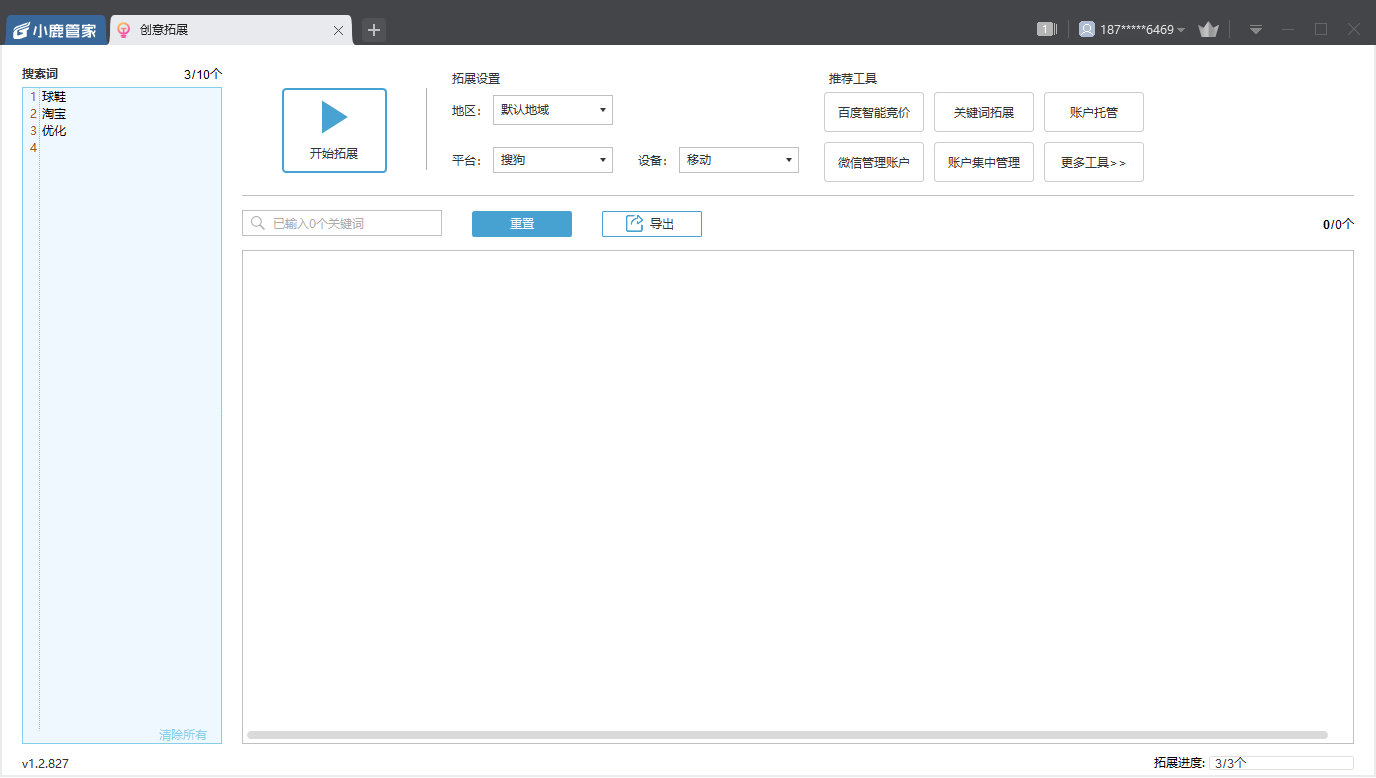Close the 创意拓展 tab
The width and height of the screenshot is (1376, 778).
pos(339,31)
